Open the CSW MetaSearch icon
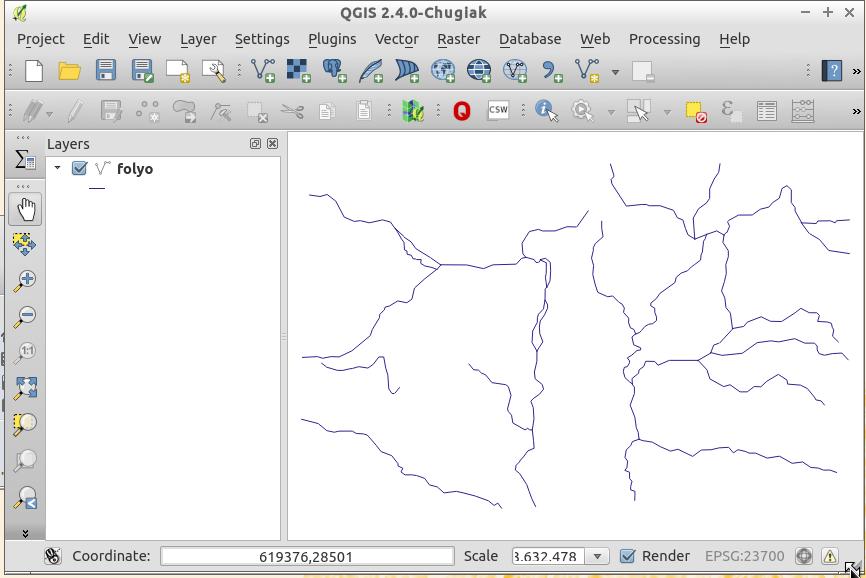Screen dimensions: 866x578 498,110
